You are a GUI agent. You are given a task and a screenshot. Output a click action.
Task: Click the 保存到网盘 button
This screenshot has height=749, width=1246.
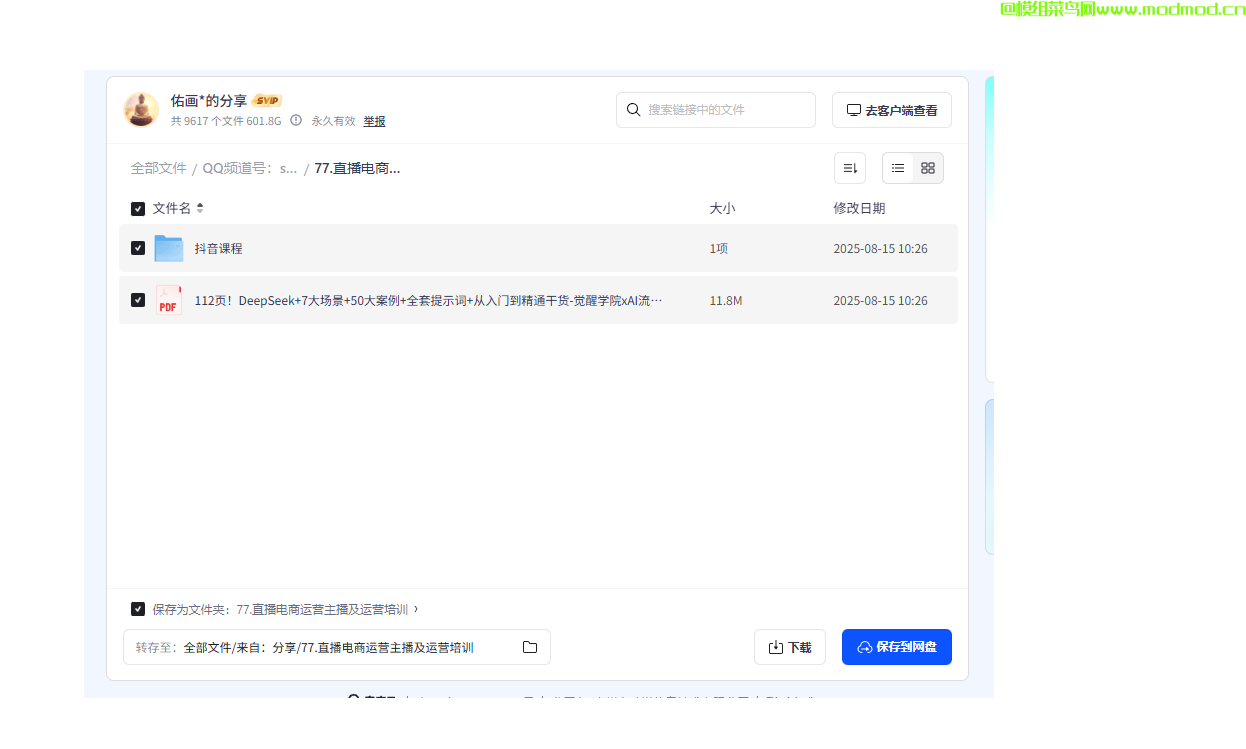coord(896,647)
